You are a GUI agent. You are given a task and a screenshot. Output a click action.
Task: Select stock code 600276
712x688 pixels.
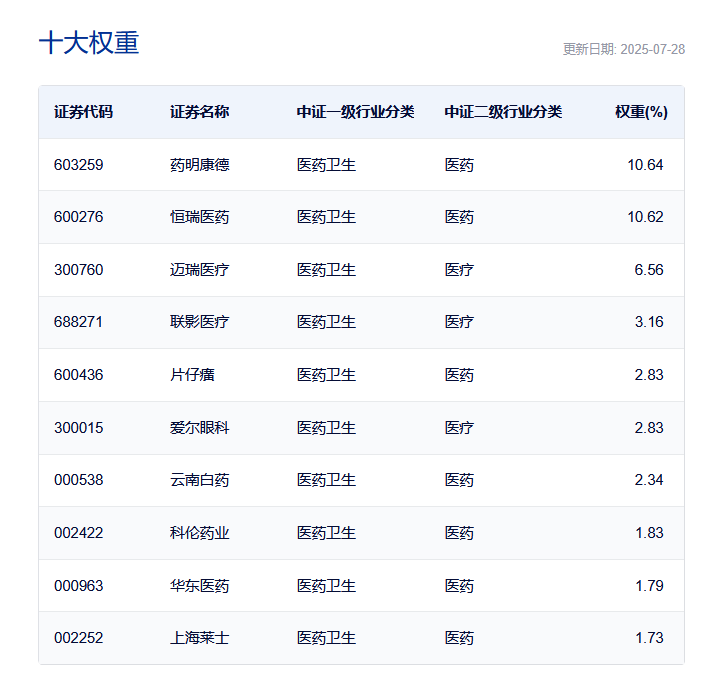pos(79,217)
